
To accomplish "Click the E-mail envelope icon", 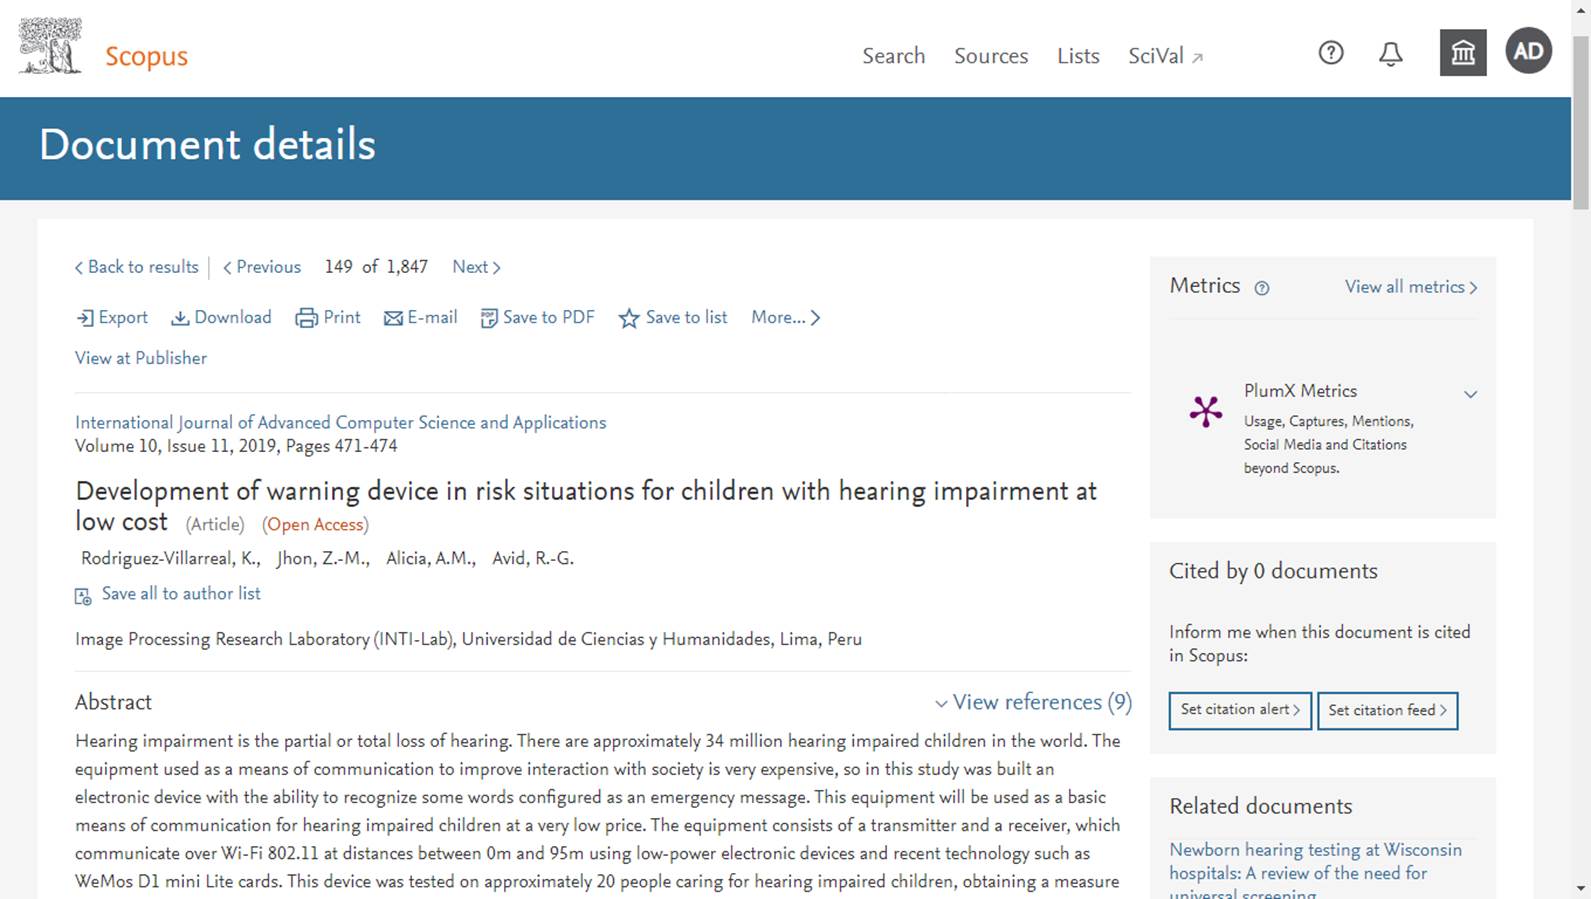I will click(393, 318).
